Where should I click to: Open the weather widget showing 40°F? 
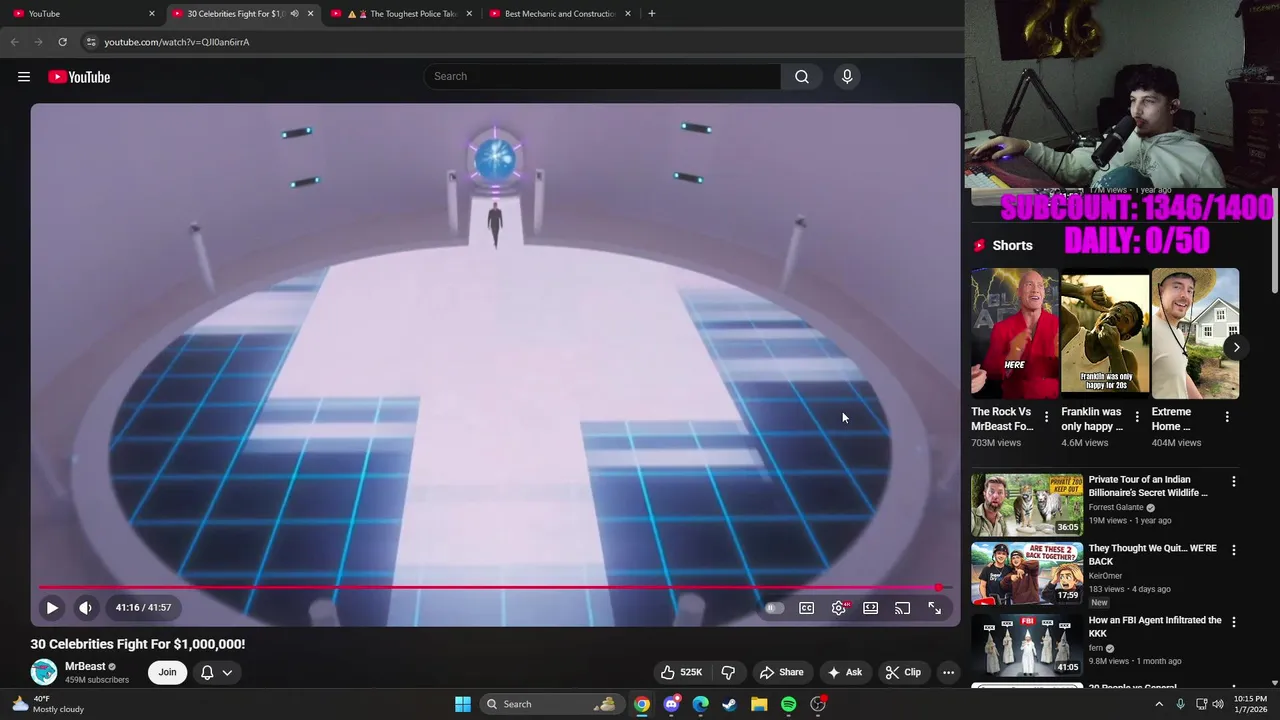click(x=48, y=704)
